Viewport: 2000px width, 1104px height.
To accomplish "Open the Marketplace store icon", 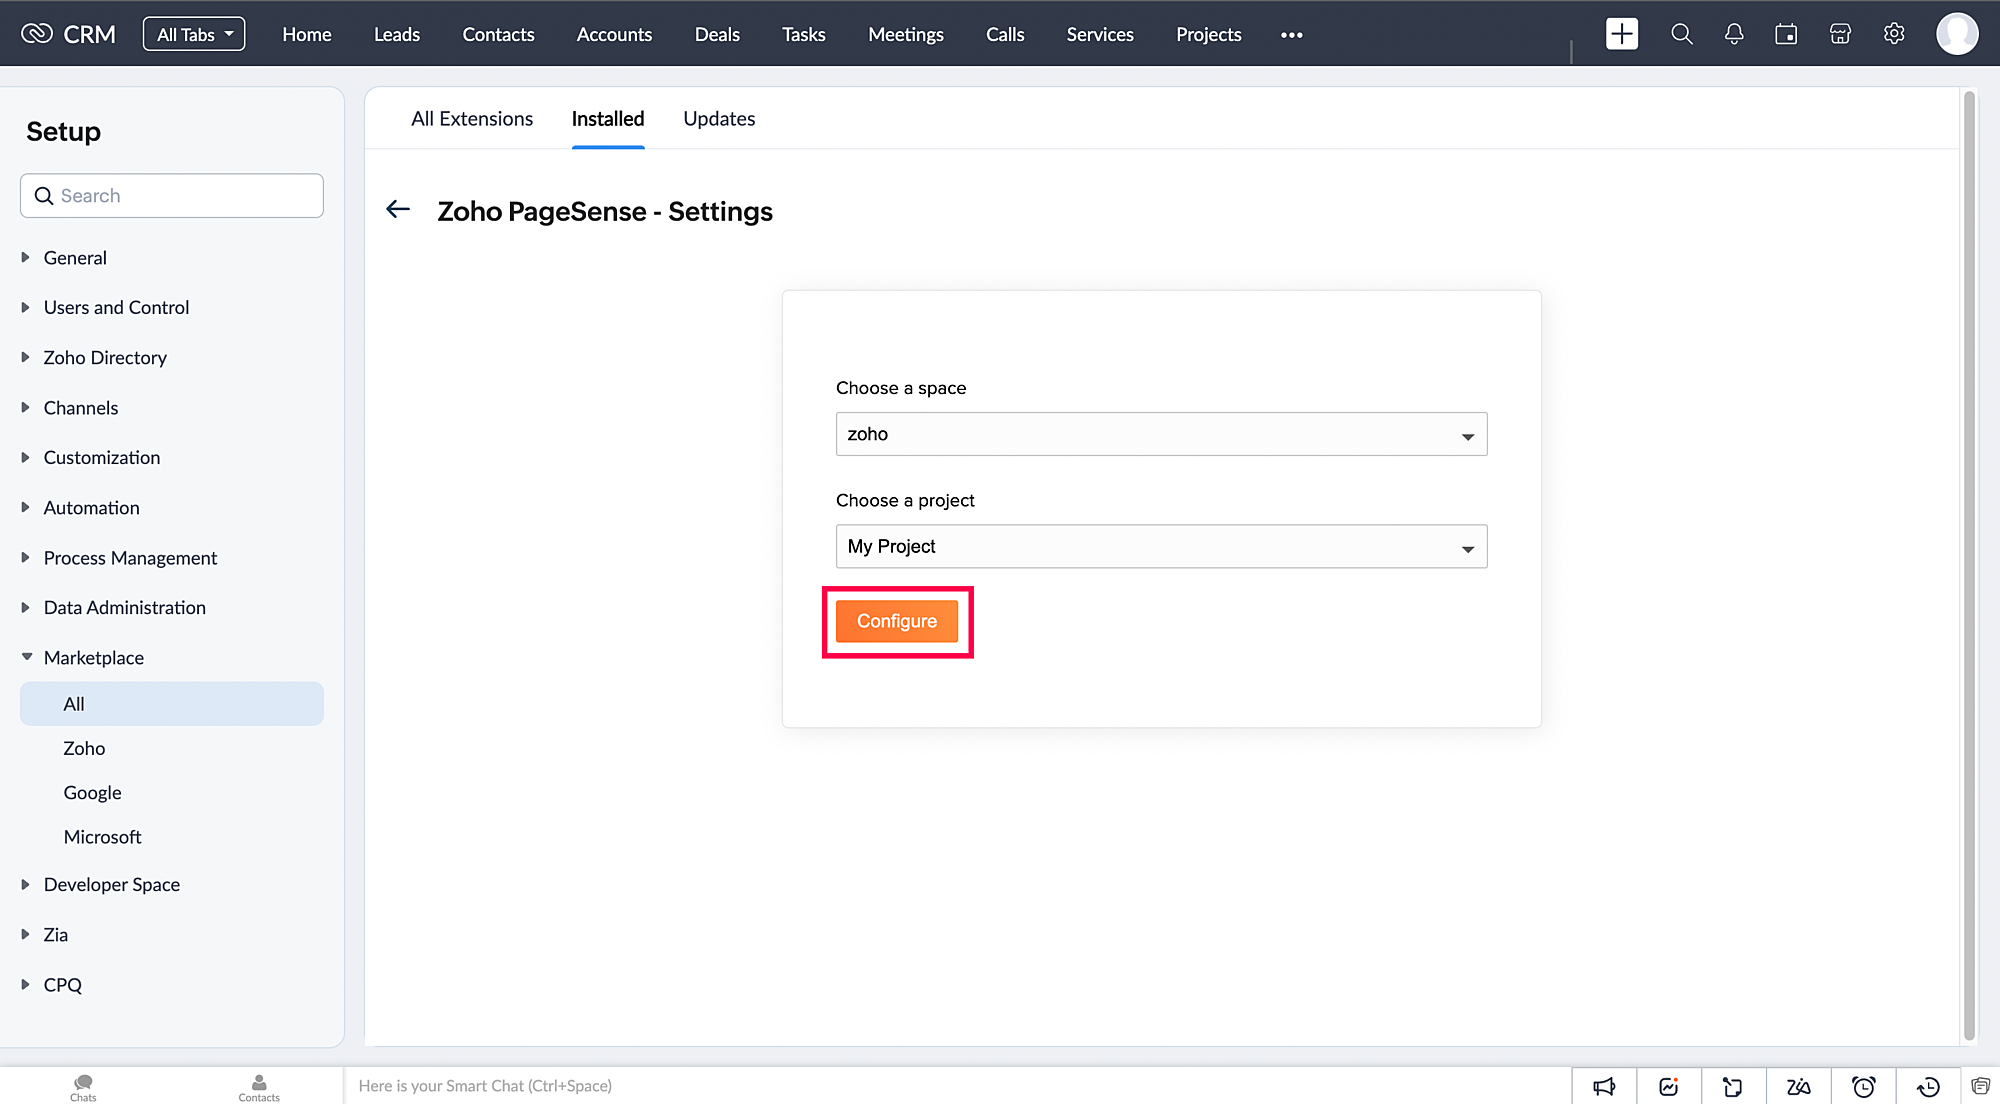I will (1840, 34).
